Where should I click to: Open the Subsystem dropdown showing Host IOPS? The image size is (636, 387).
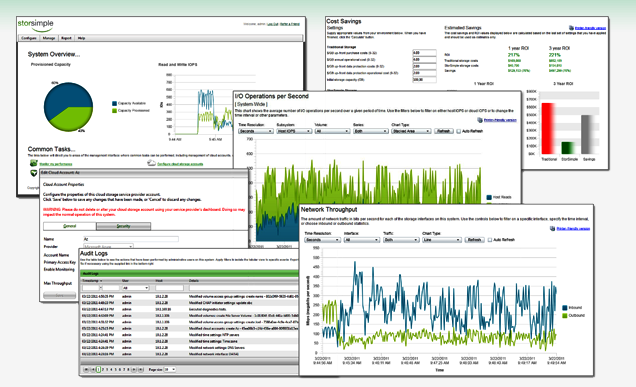(294, 131)
